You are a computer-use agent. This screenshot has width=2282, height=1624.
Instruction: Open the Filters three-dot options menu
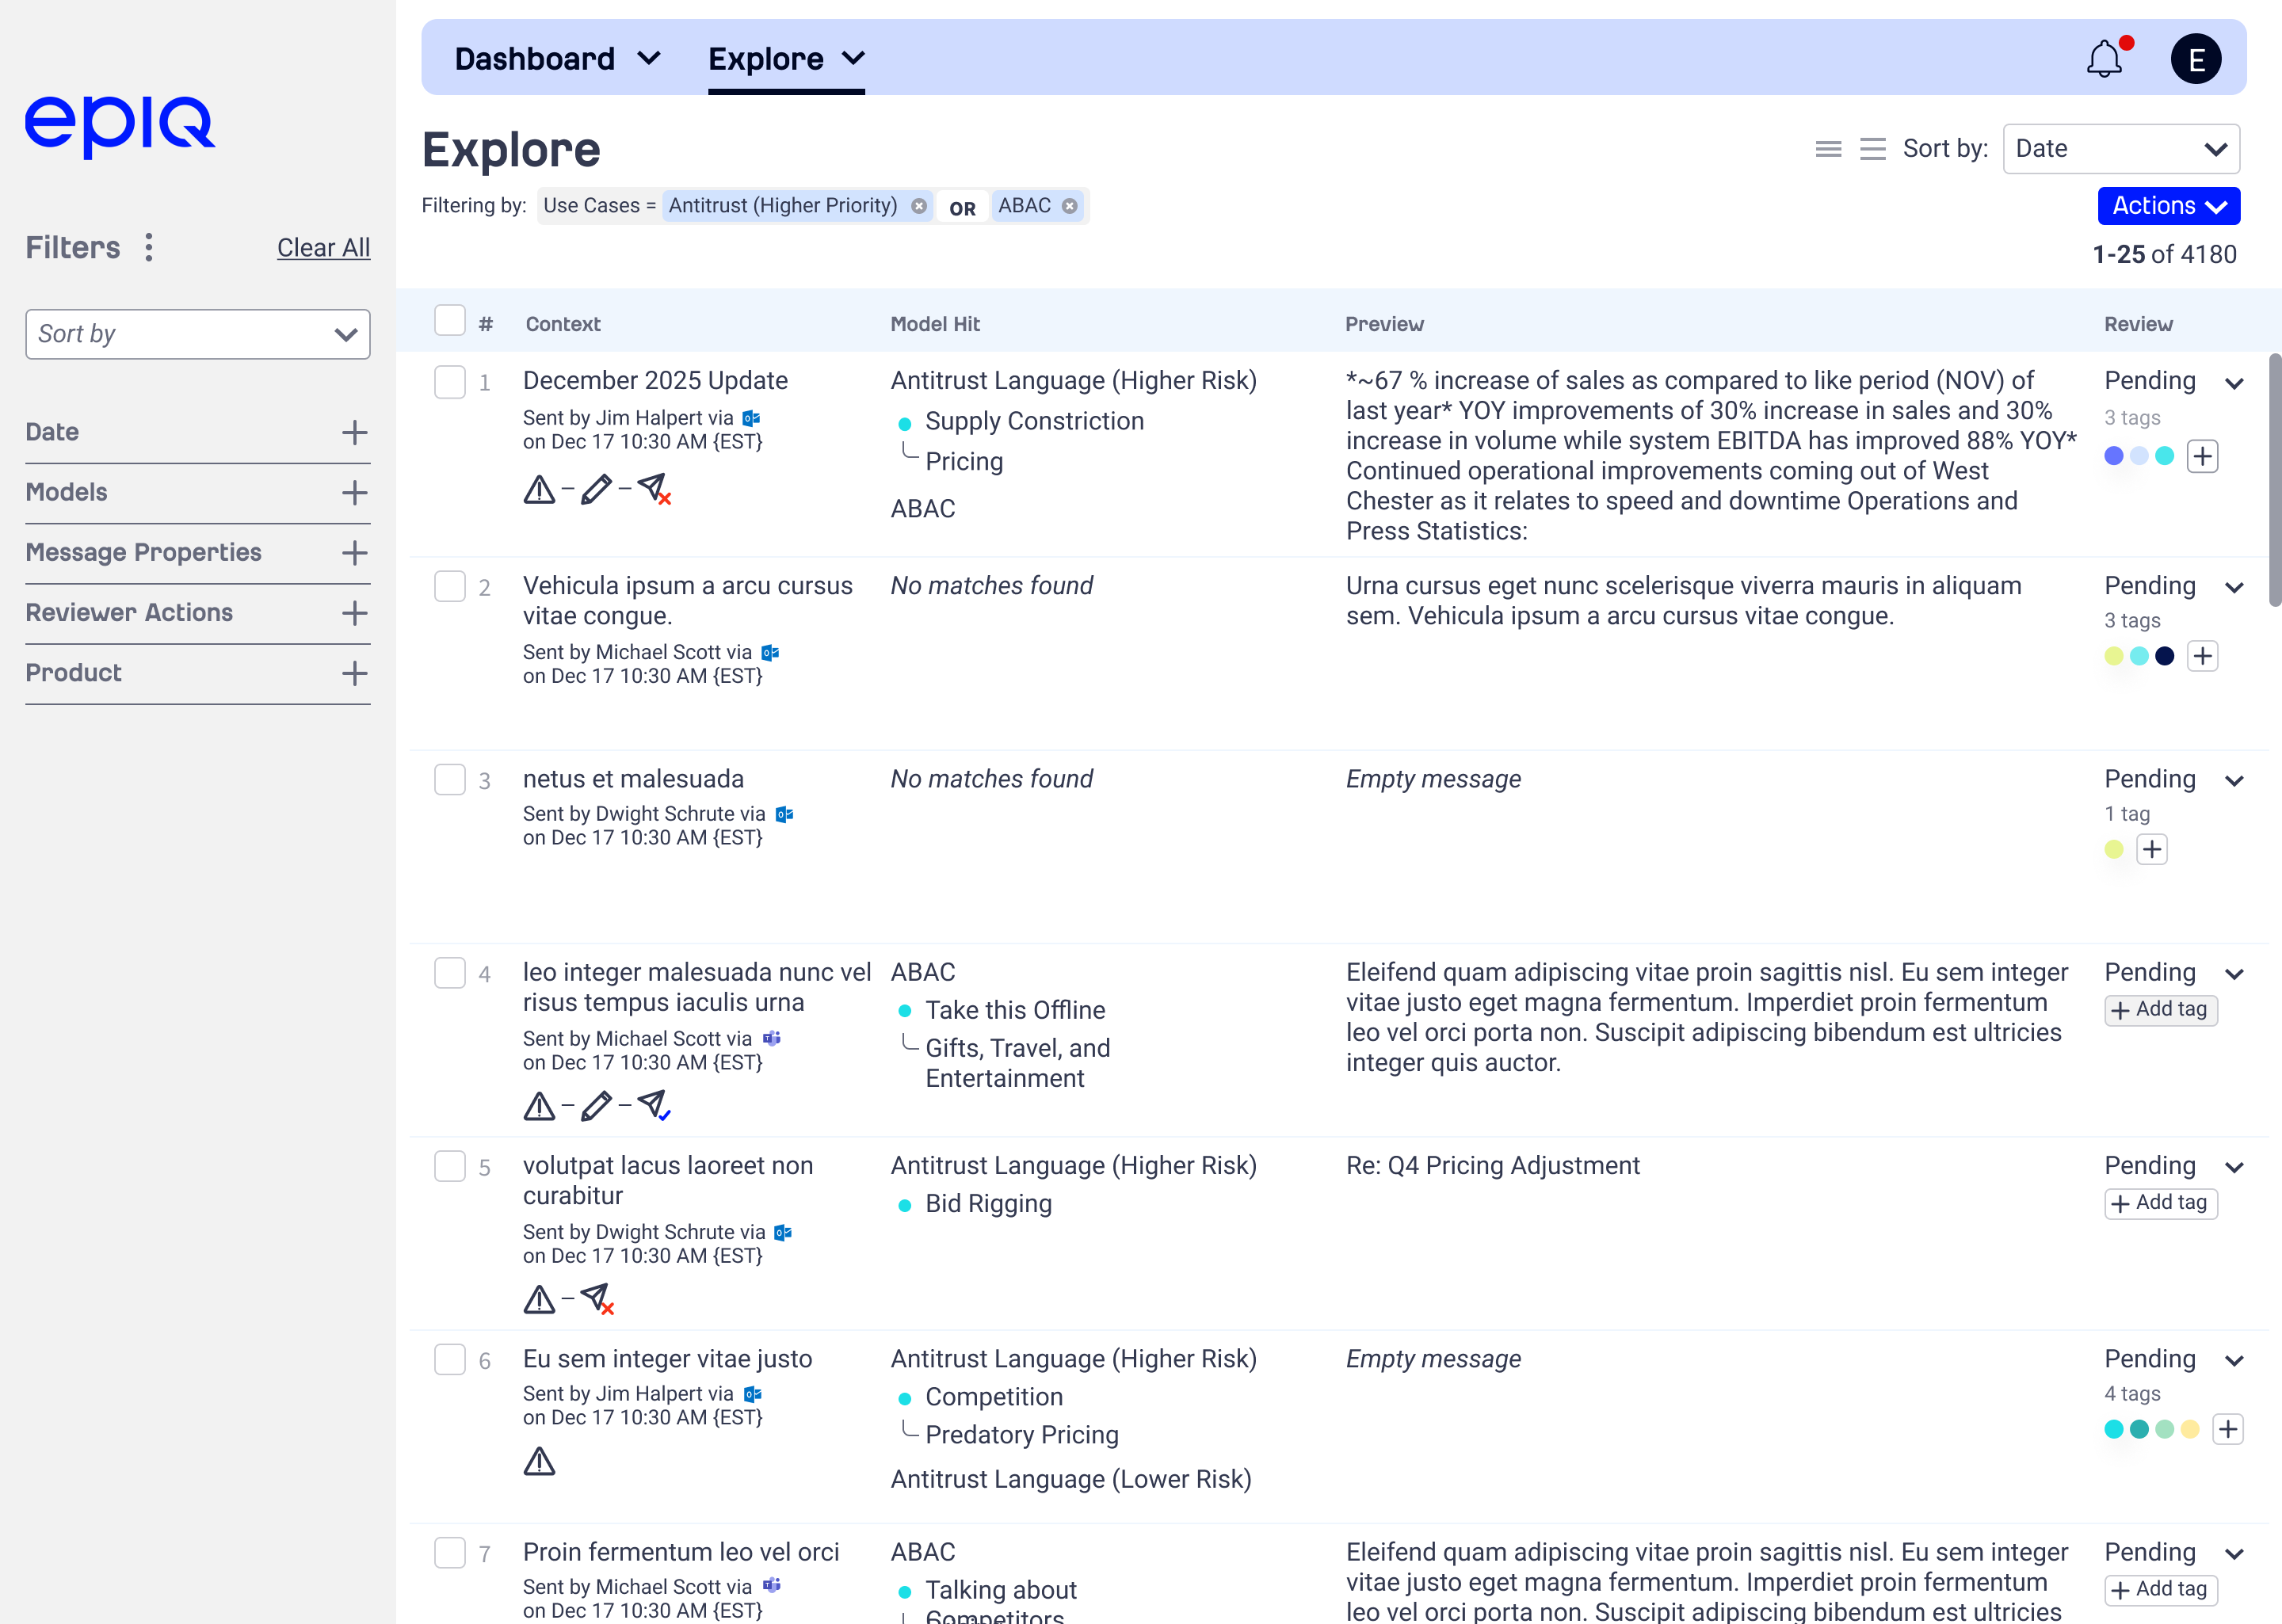point(149,247)
